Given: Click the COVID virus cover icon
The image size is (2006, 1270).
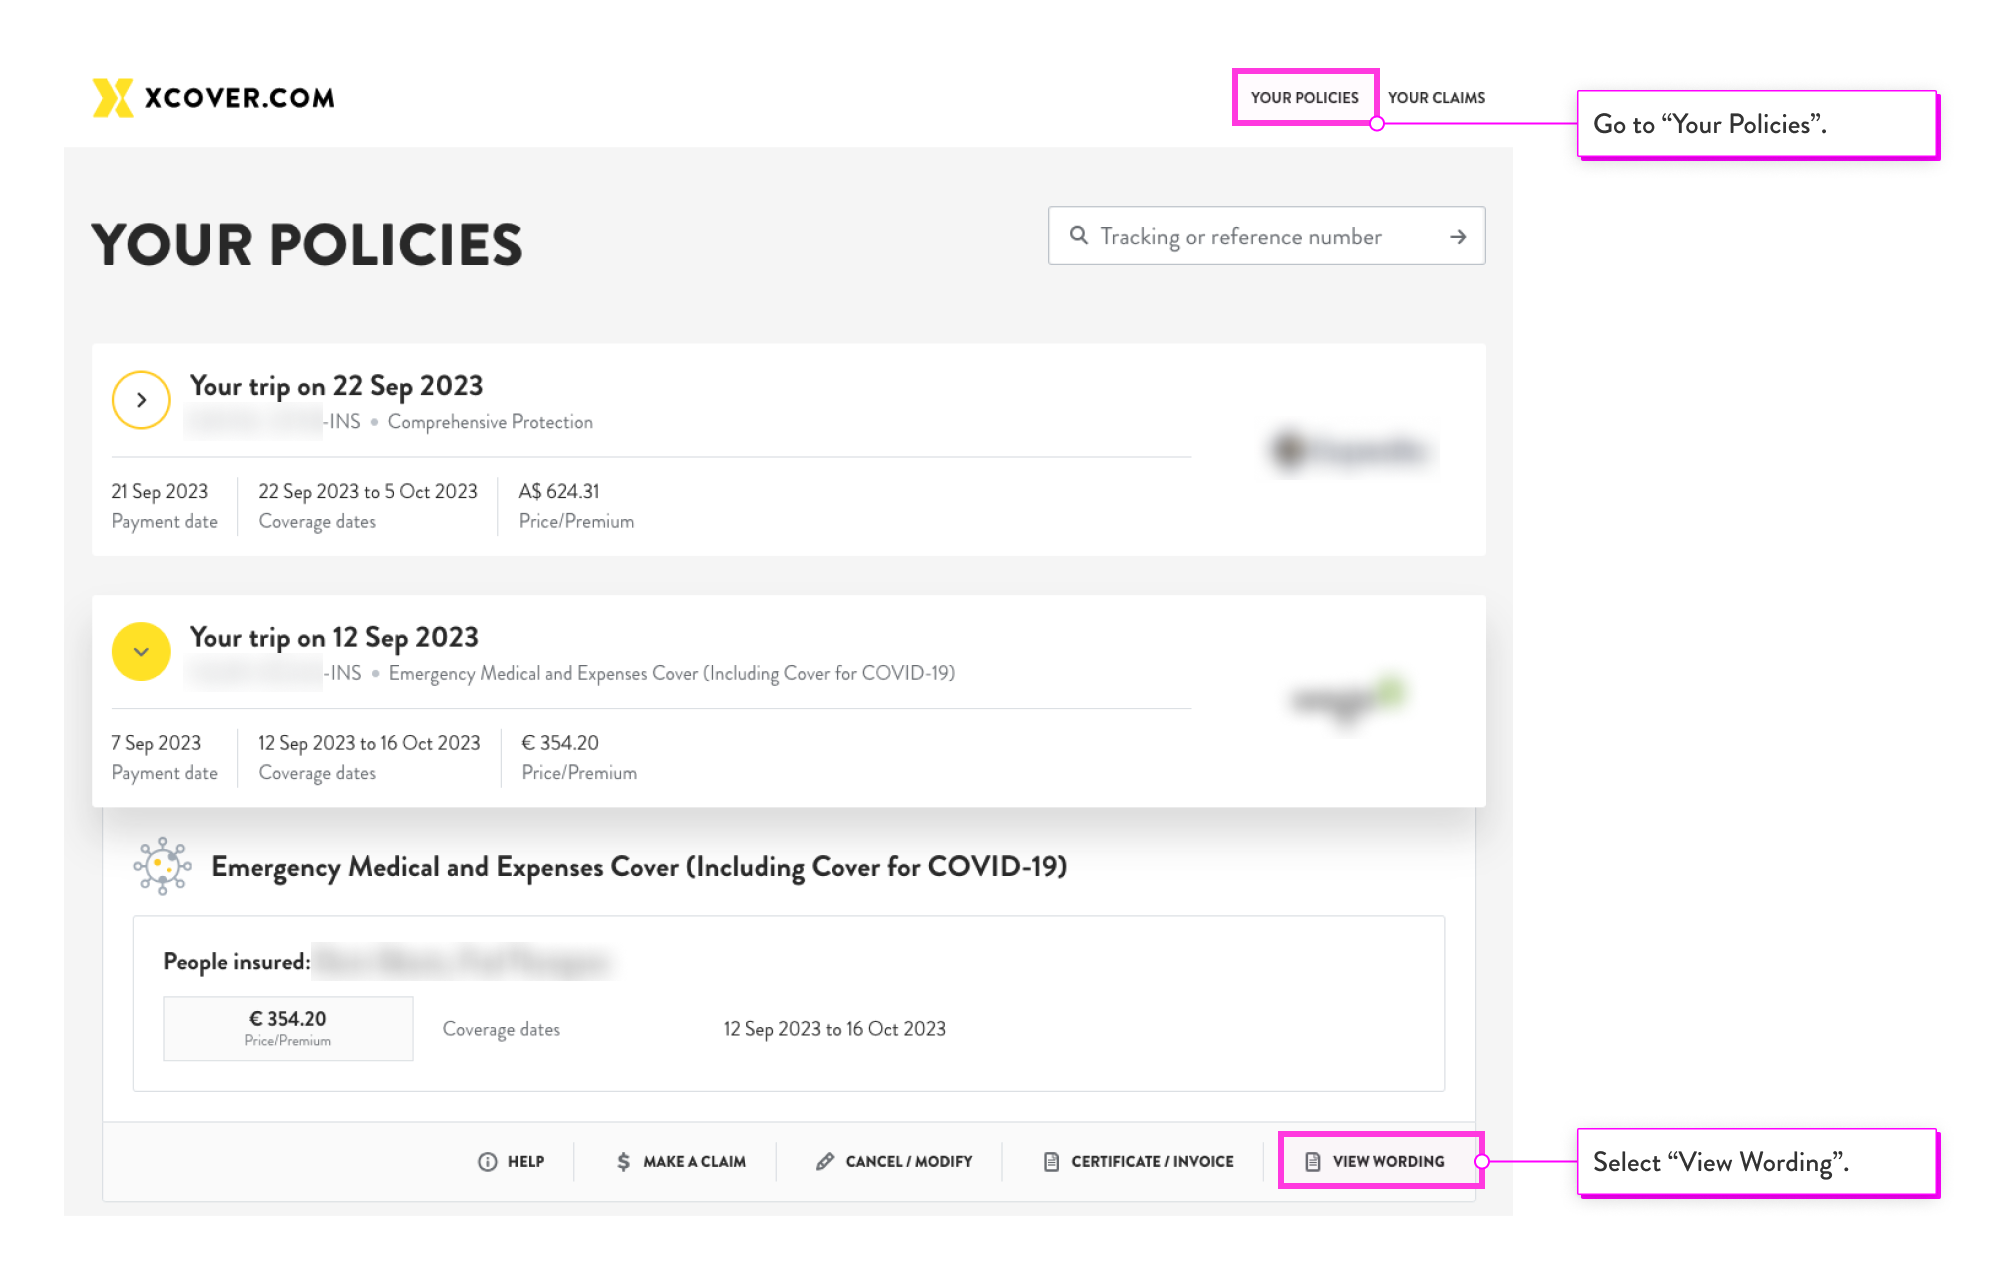Looking at the screenshot, I should tap(163, 866).
